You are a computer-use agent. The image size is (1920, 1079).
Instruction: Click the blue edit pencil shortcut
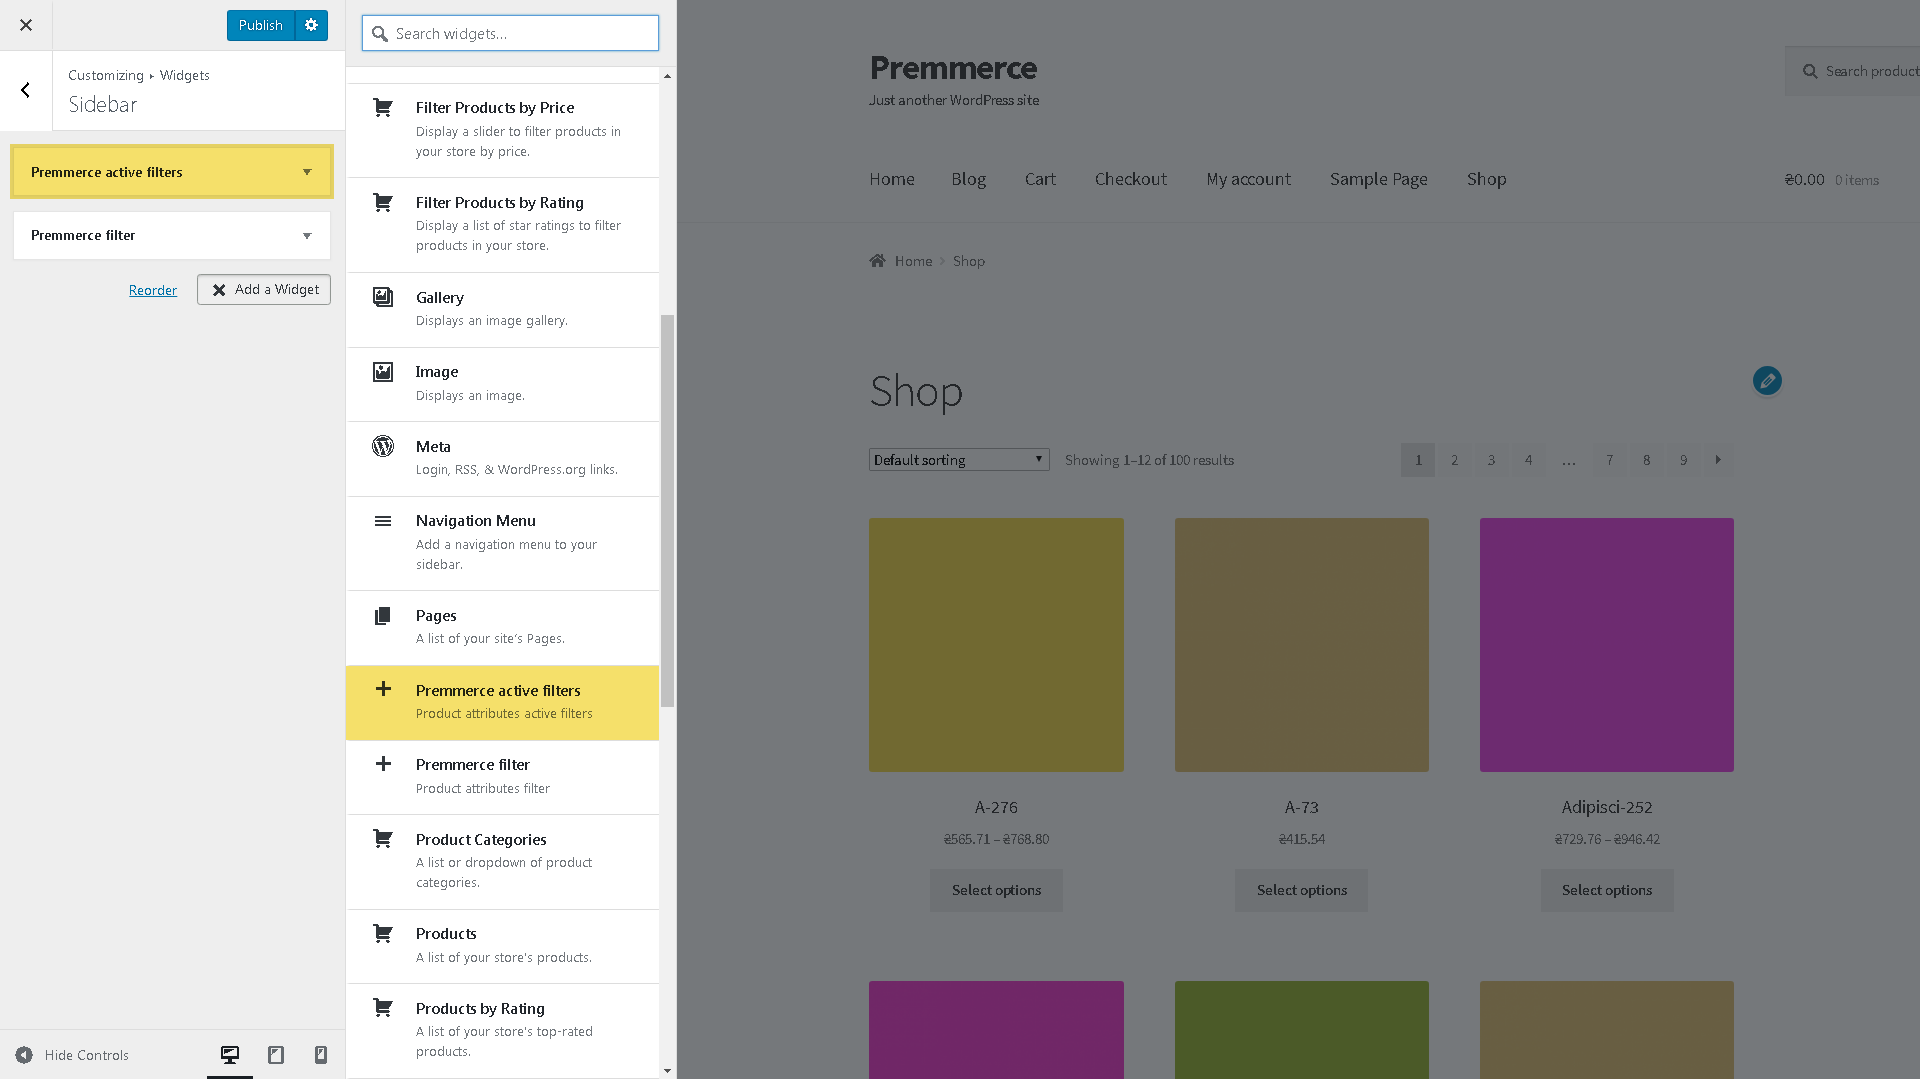pyautogui.click(x=1767, y=381)
